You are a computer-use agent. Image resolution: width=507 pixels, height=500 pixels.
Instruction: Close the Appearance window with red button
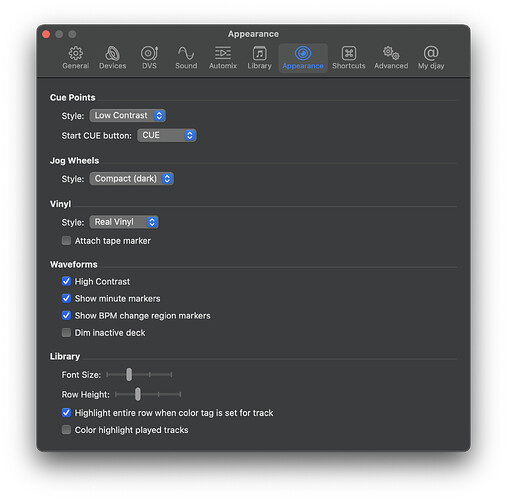[x=46, y=34]
